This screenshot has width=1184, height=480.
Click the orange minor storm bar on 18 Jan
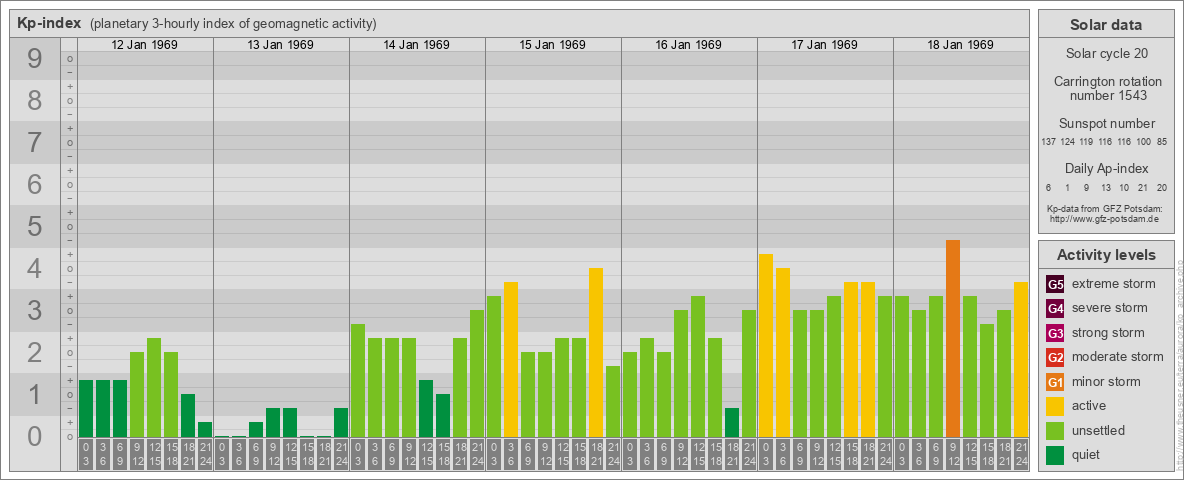pyautogui.click(x=952, y=338)
